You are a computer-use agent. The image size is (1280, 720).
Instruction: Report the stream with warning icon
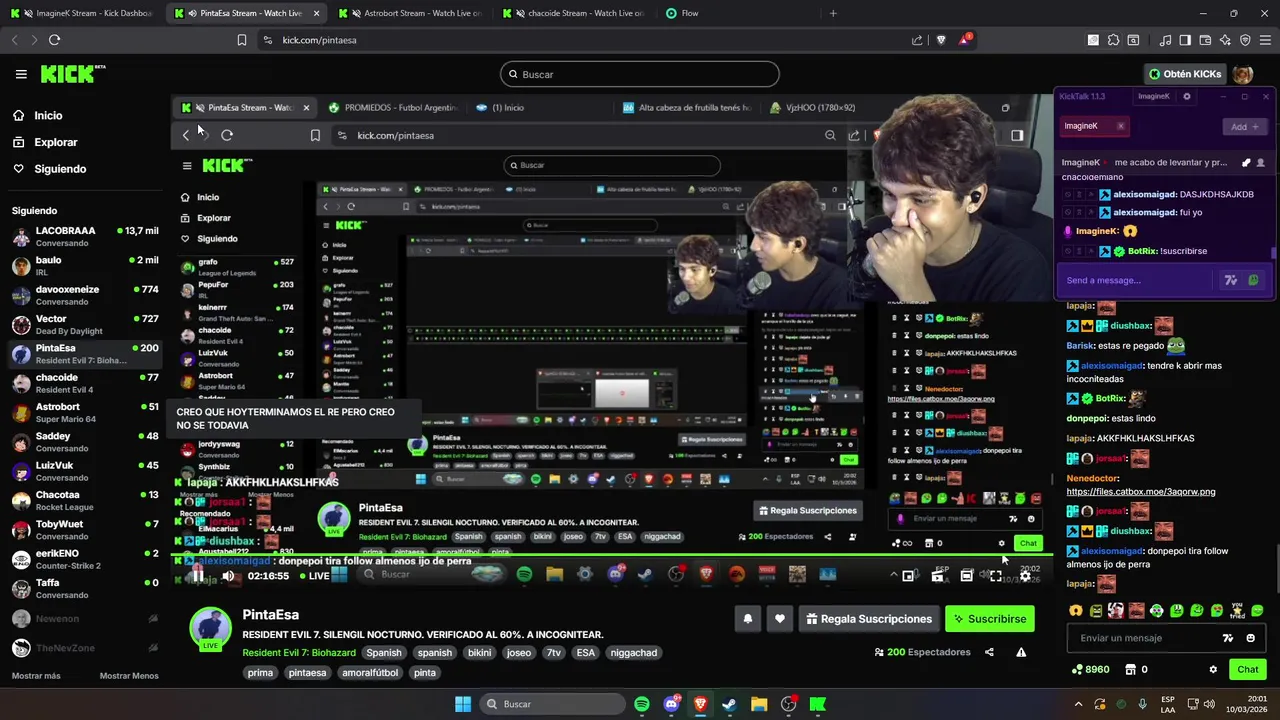click(x=1021, y=652)
